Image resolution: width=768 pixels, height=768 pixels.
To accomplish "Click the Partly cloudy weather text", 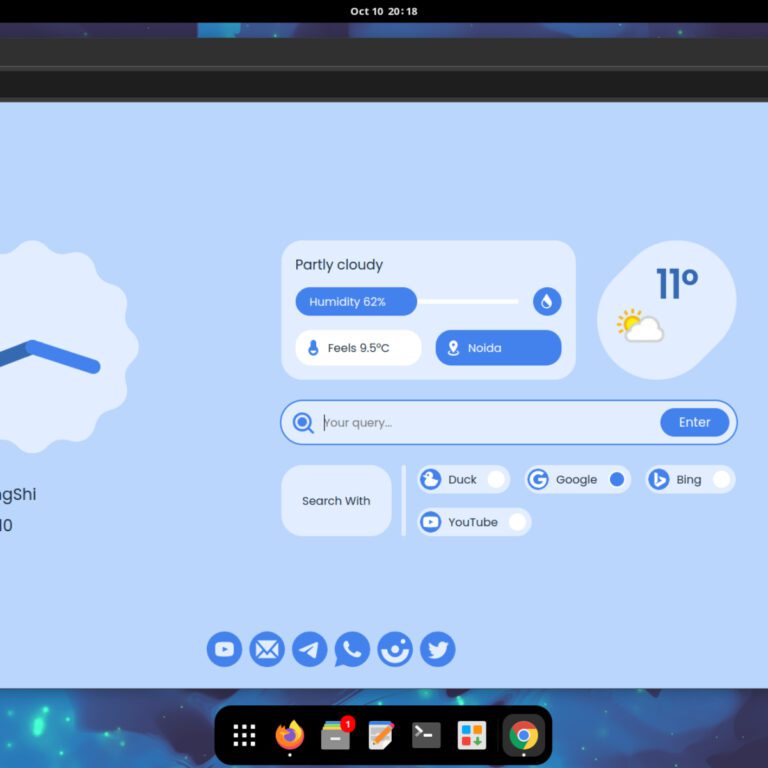I will pyautogui.click(x=339, y=264).
